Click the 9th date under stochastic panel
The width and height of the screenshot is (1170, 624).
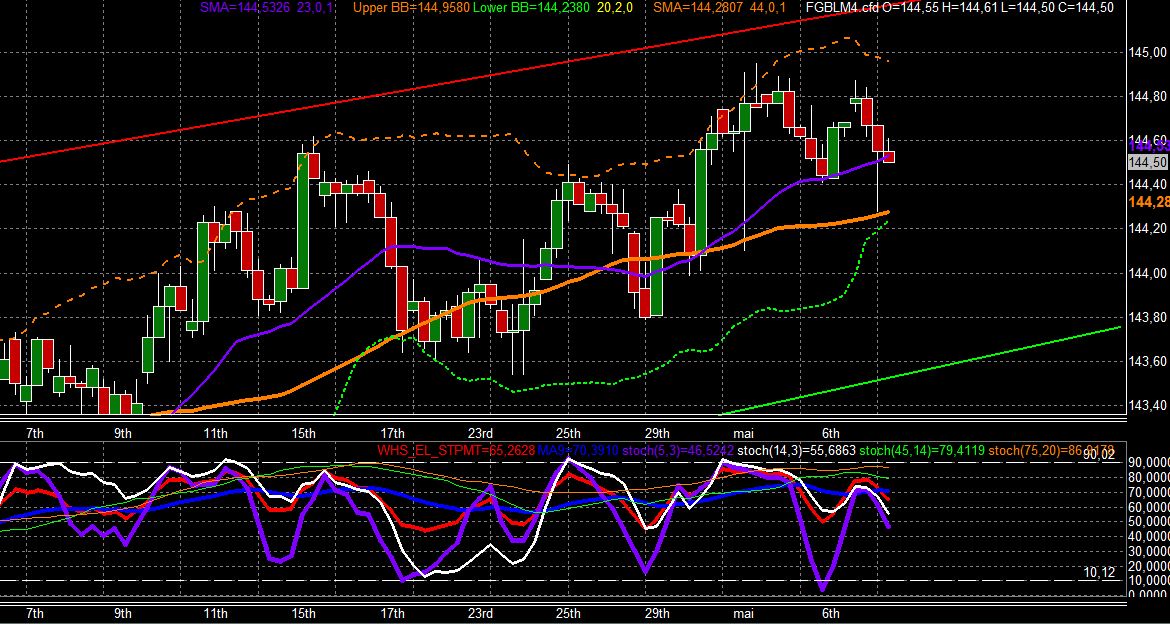[x=123, y=614]
